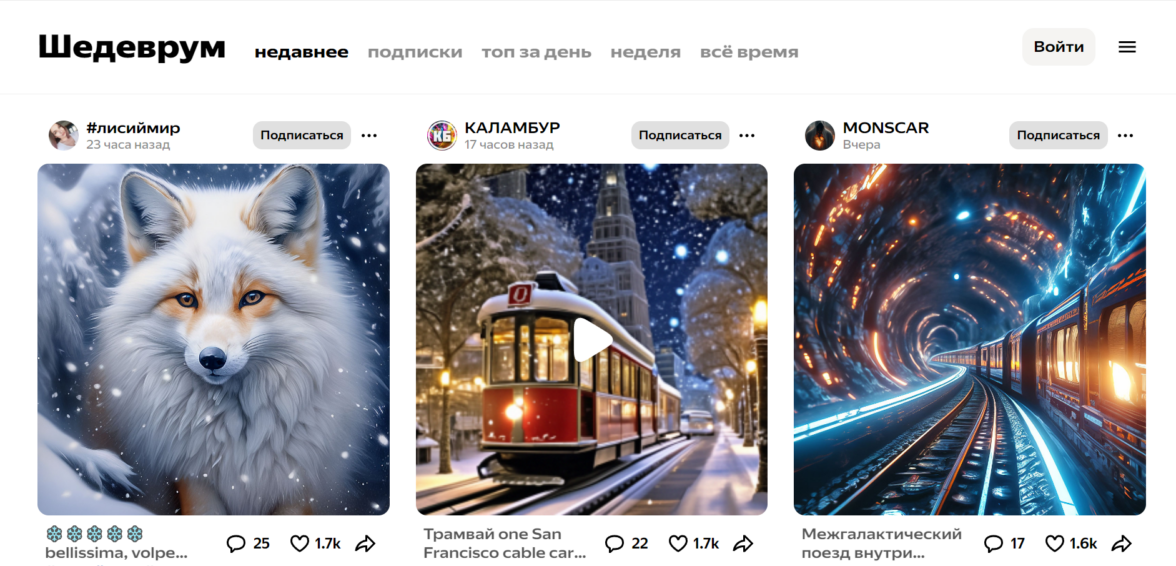Share the San Francisco tram post

[743, 544]
